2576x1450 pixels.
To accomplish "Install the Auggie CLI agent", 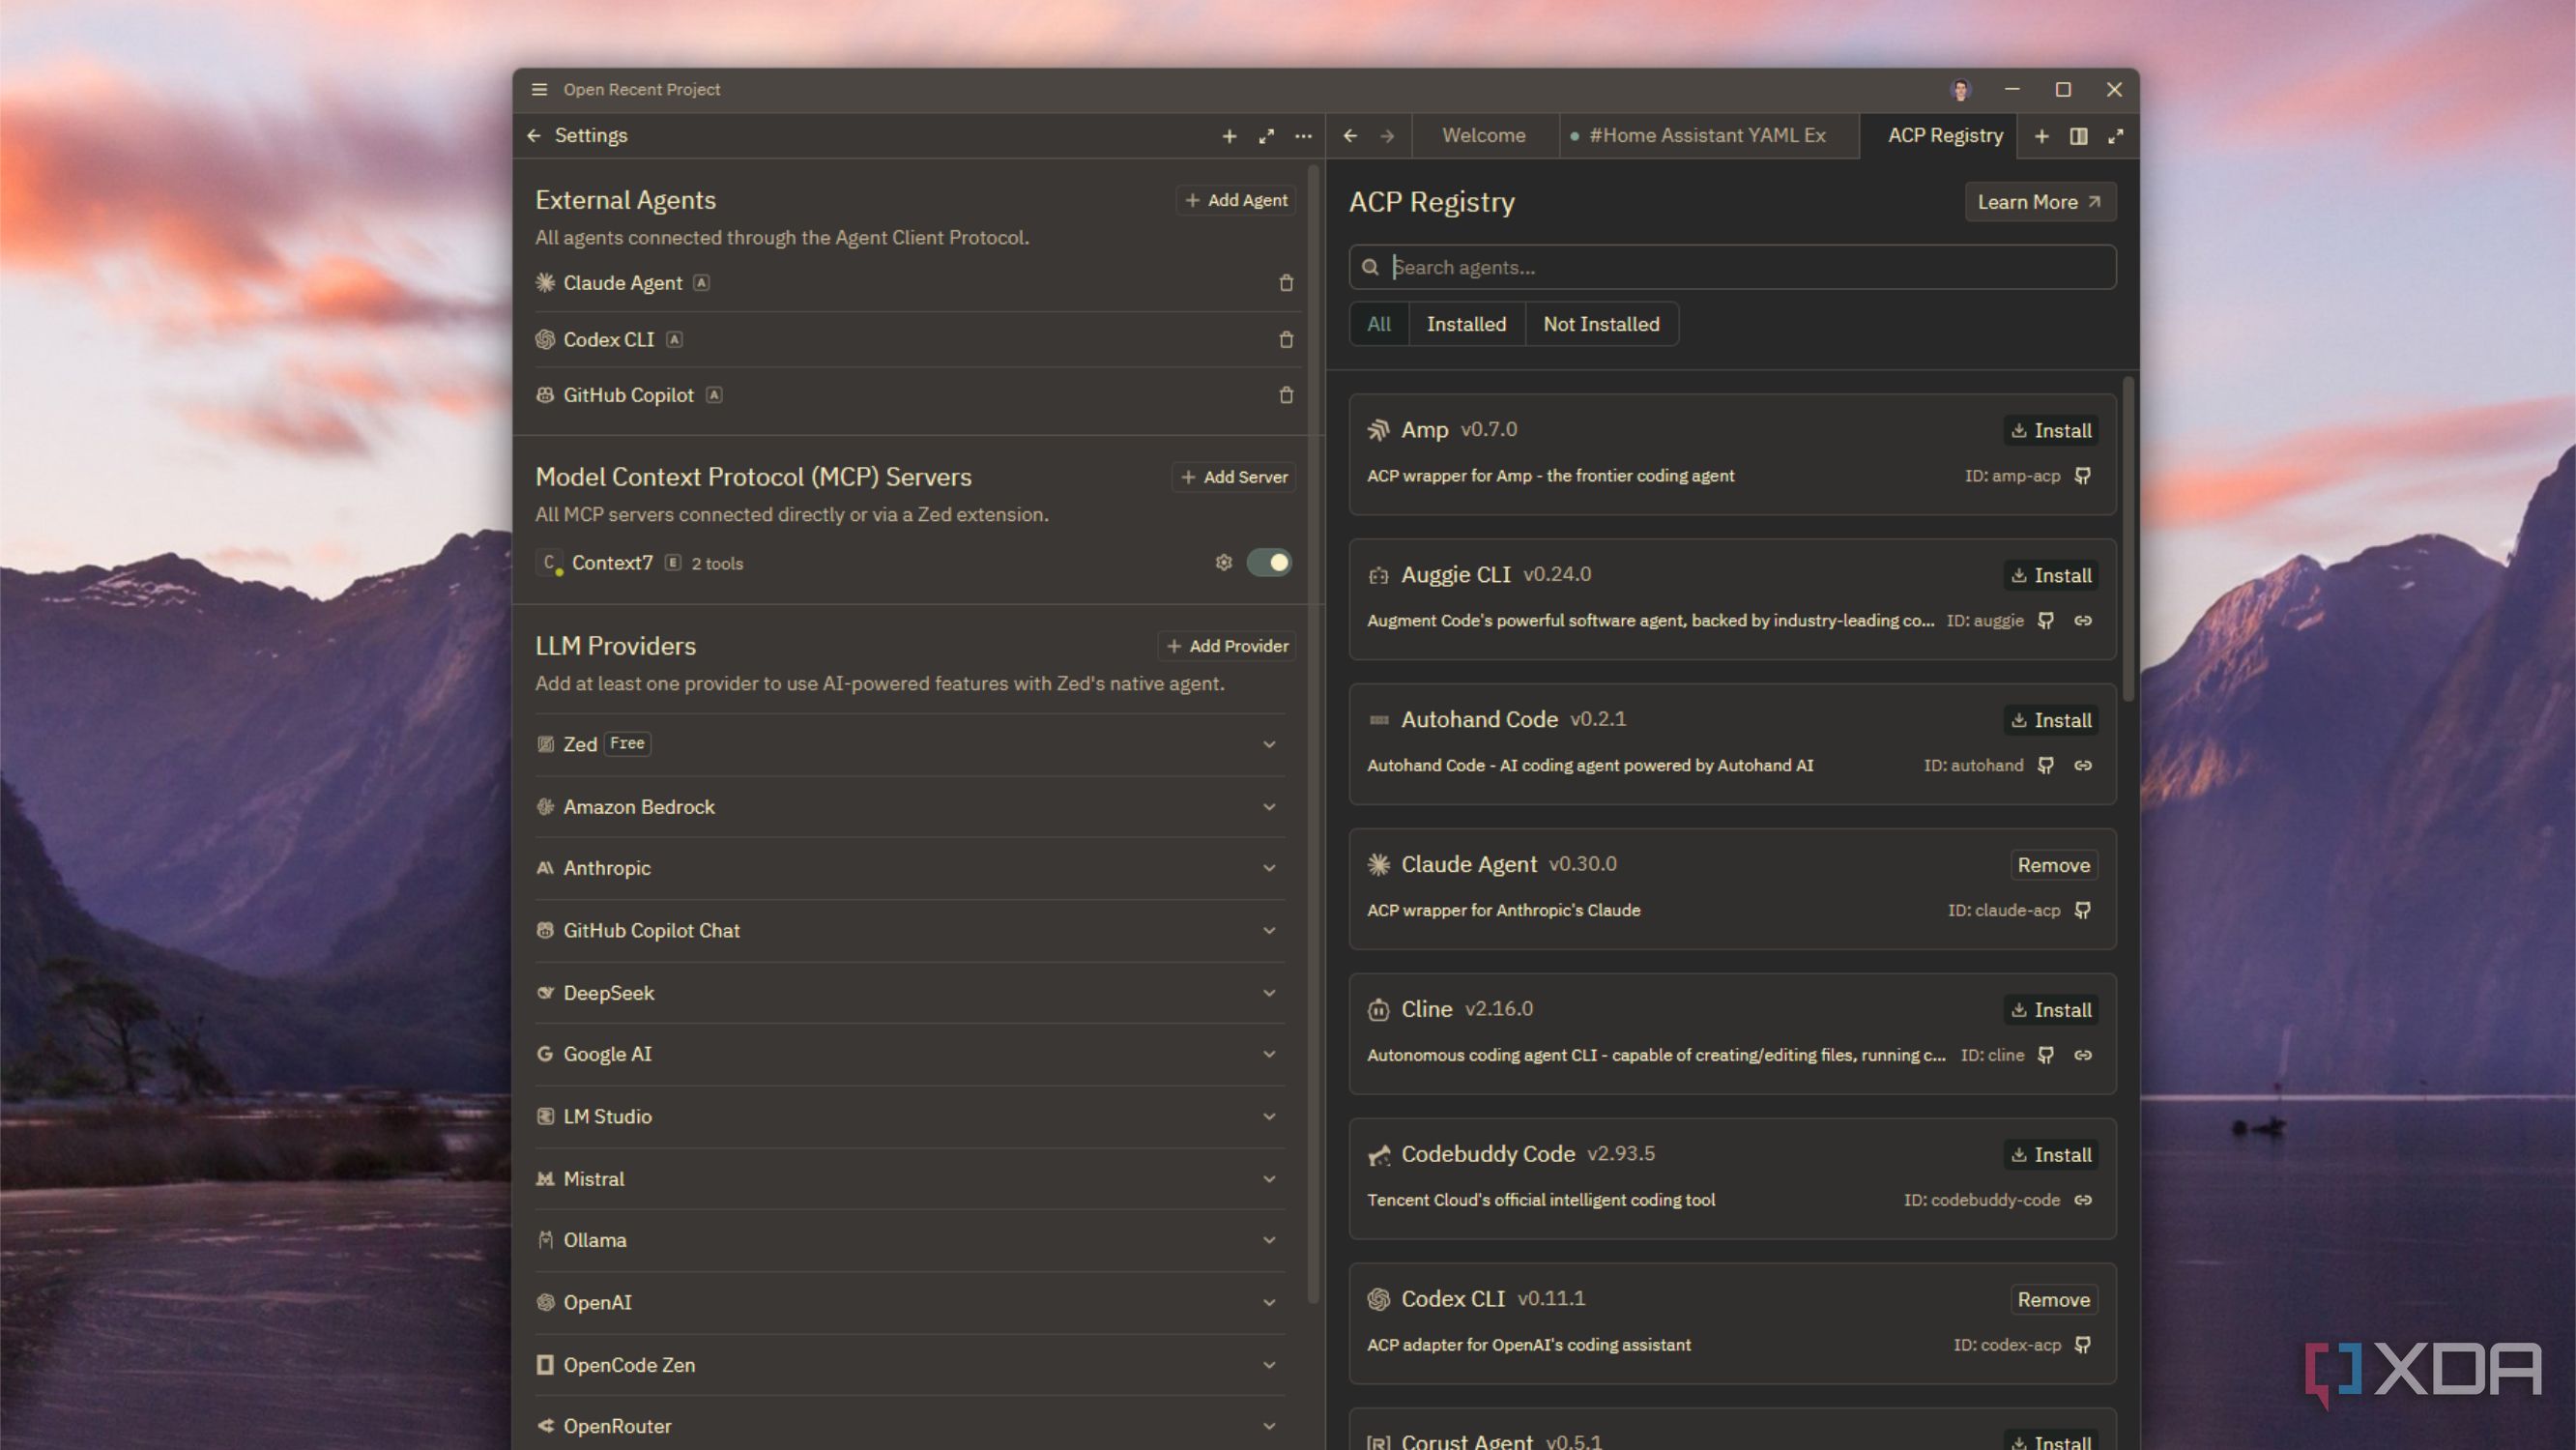I will (x=2051, y=576).
